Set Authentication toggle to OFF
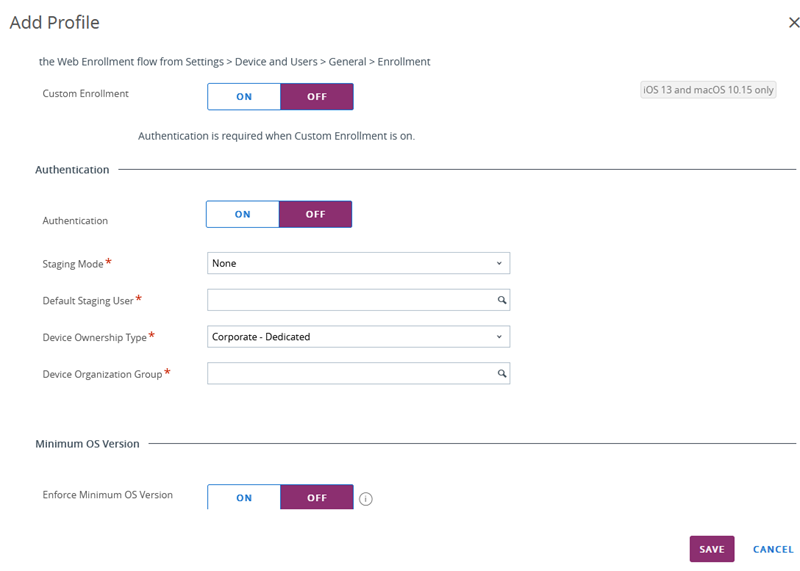Image resolution: width=800 pixels, height=571 pixels. pos(315,214)
